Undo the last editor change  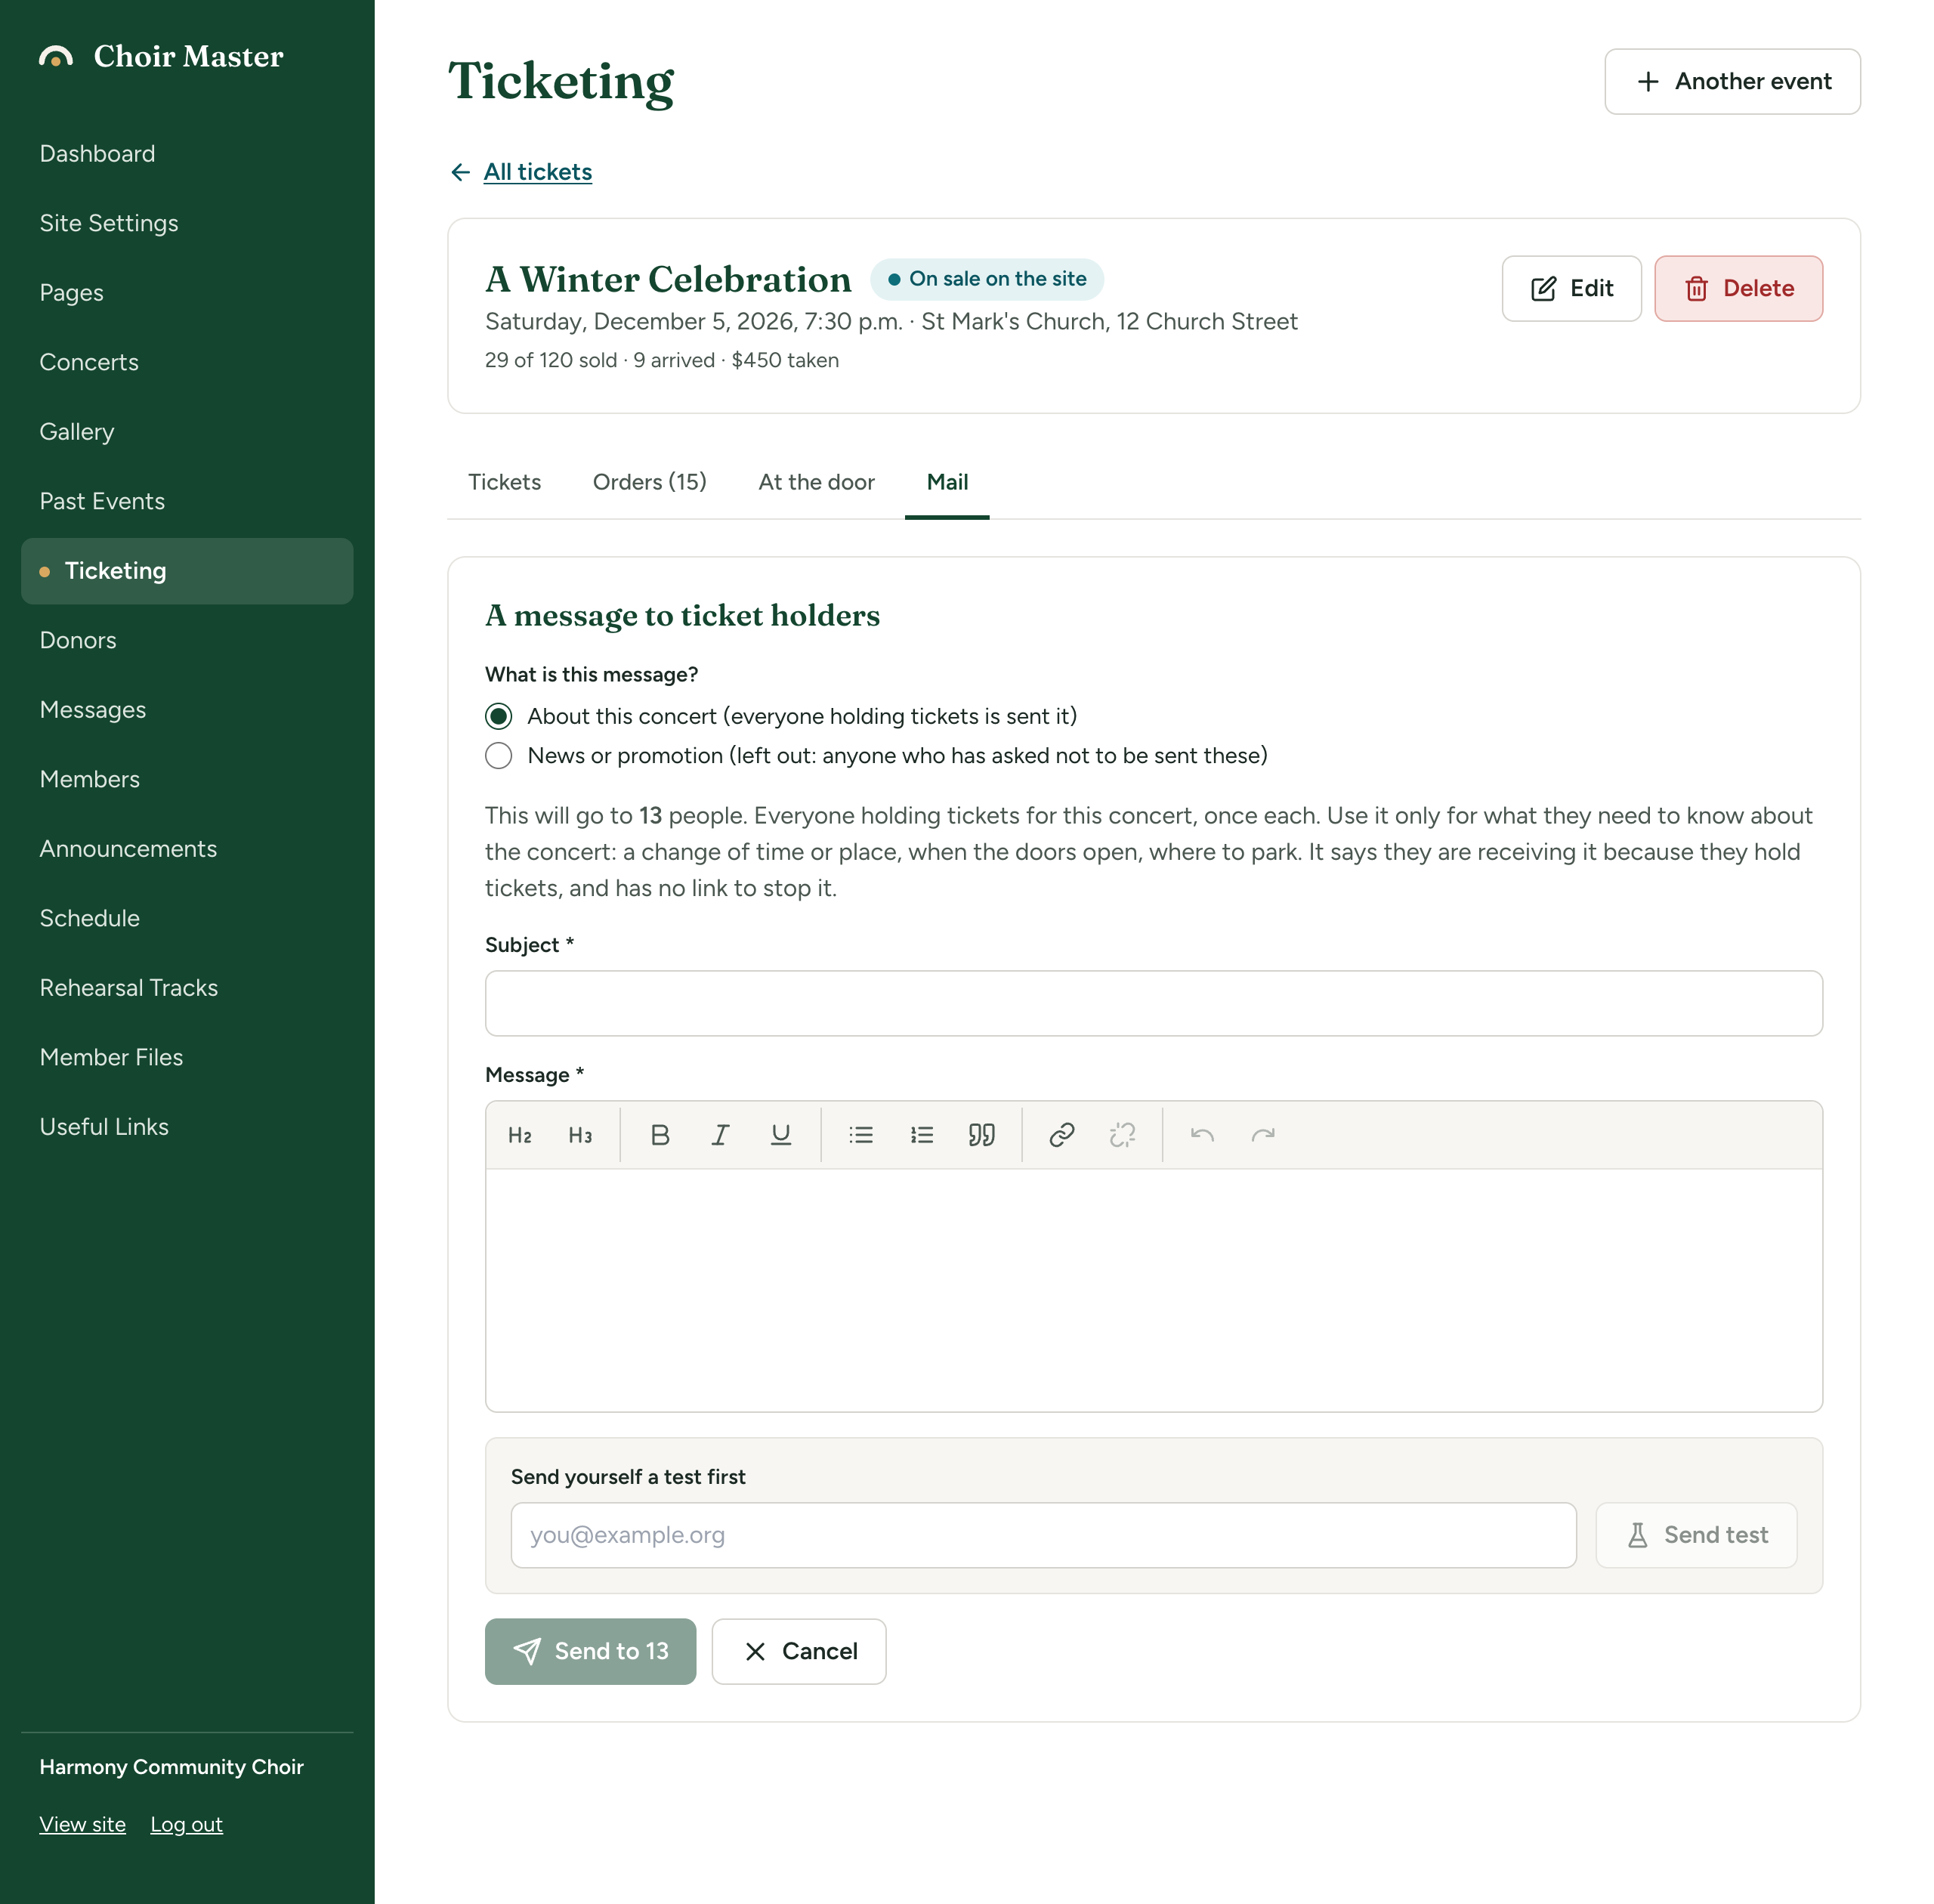coord(1203,1135)
